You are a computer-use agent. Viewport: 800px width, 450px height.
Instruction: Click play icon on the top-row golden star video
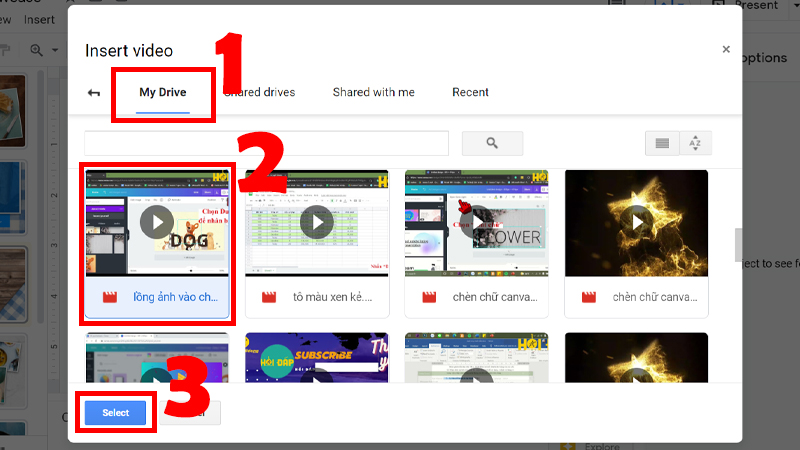pyautogui.click(x=637, y=222)
